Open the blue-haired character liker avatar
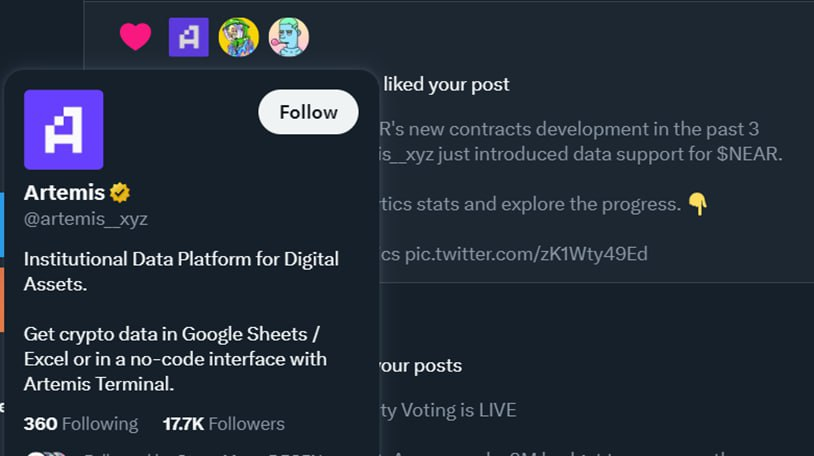This screenshot has width=814, height=456. tap(289, 37)
